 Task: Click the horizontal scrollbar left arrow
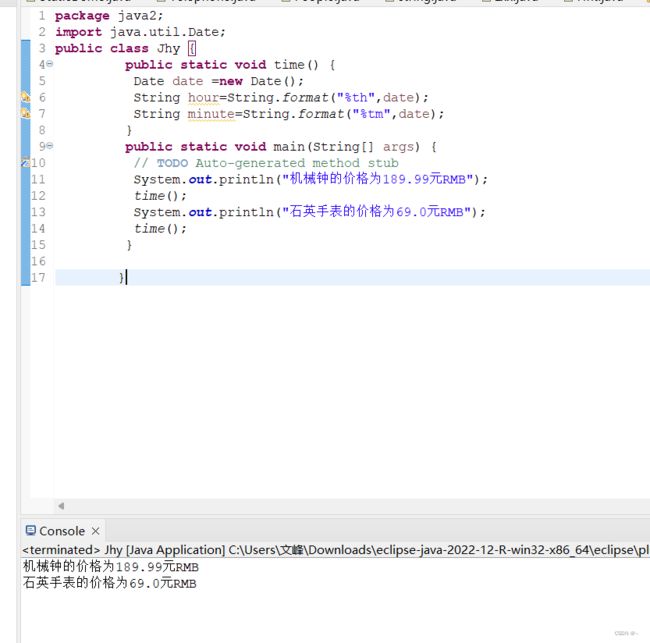61,506
